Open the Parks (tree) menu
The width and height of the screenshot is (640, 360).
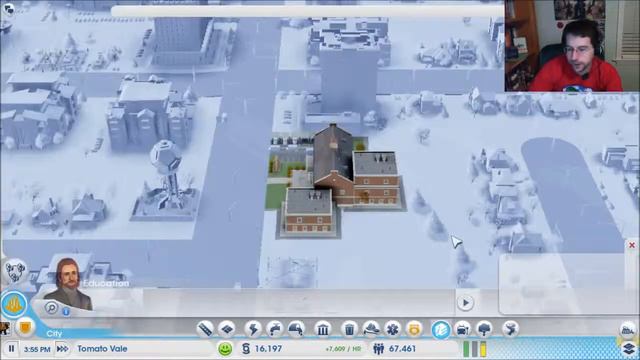click(x=484, y=329)
